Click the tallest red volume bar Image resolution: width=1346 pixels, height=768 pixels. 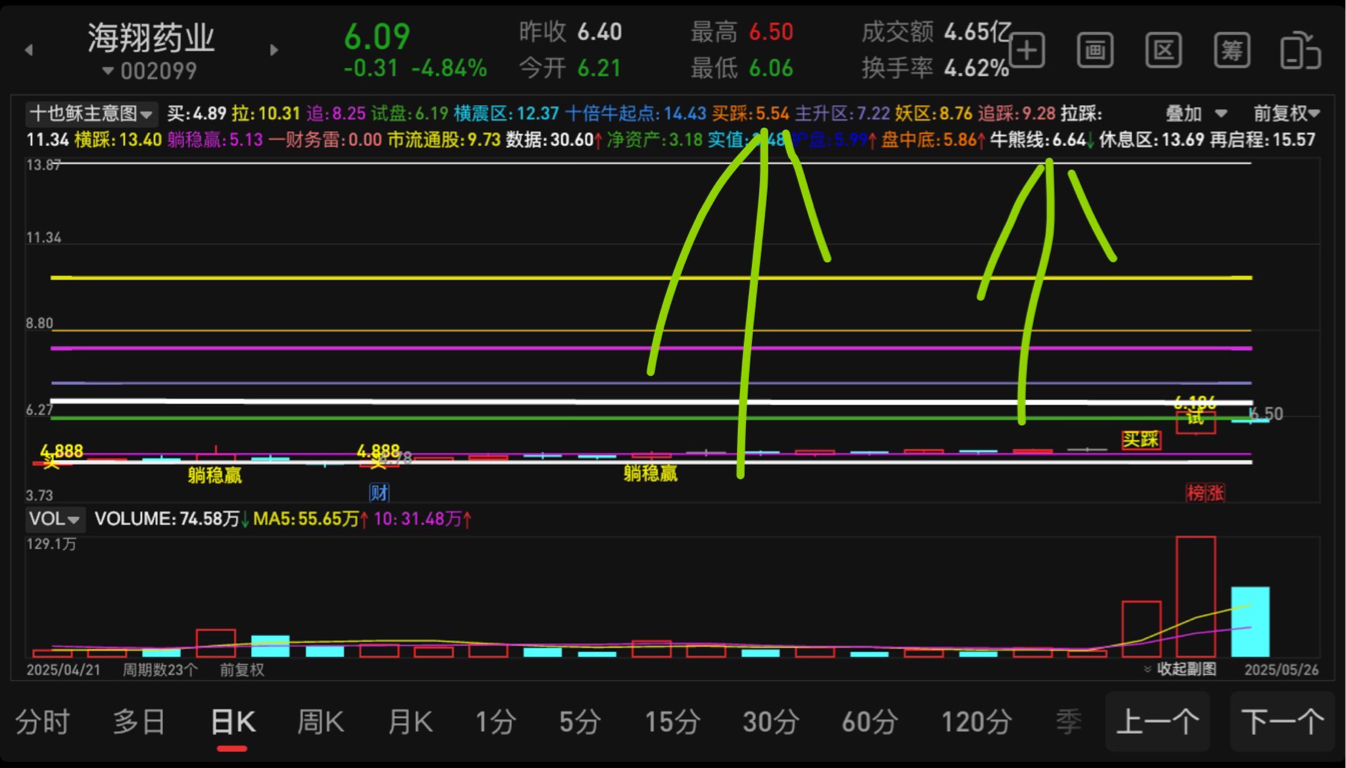tap(1195, 597)
